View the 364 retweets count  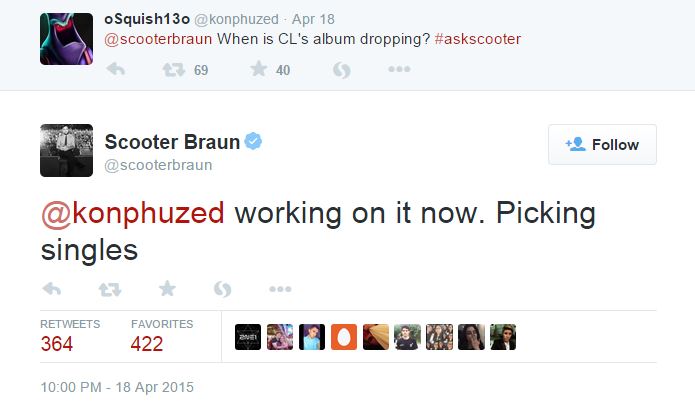click(57, 344)
